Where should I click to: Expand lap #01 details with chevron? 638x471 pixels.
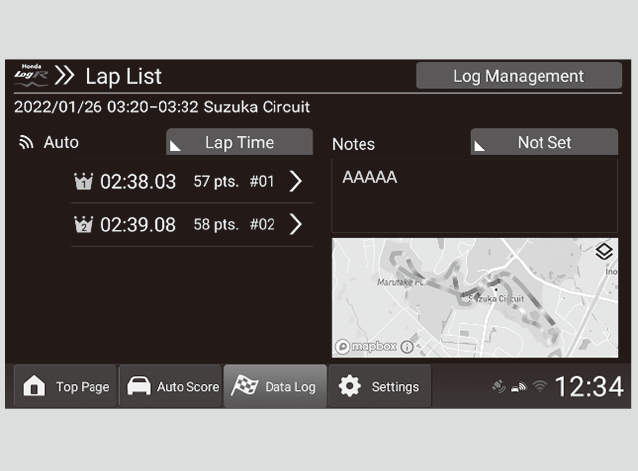(x=295, y=181)
